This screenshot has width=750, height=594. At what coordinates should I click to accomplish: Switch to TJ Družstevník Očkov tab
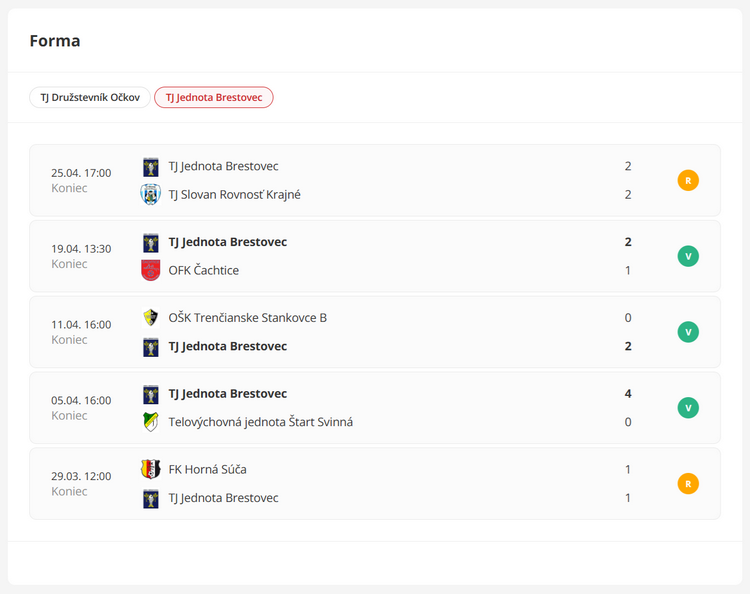coord(90,98)
